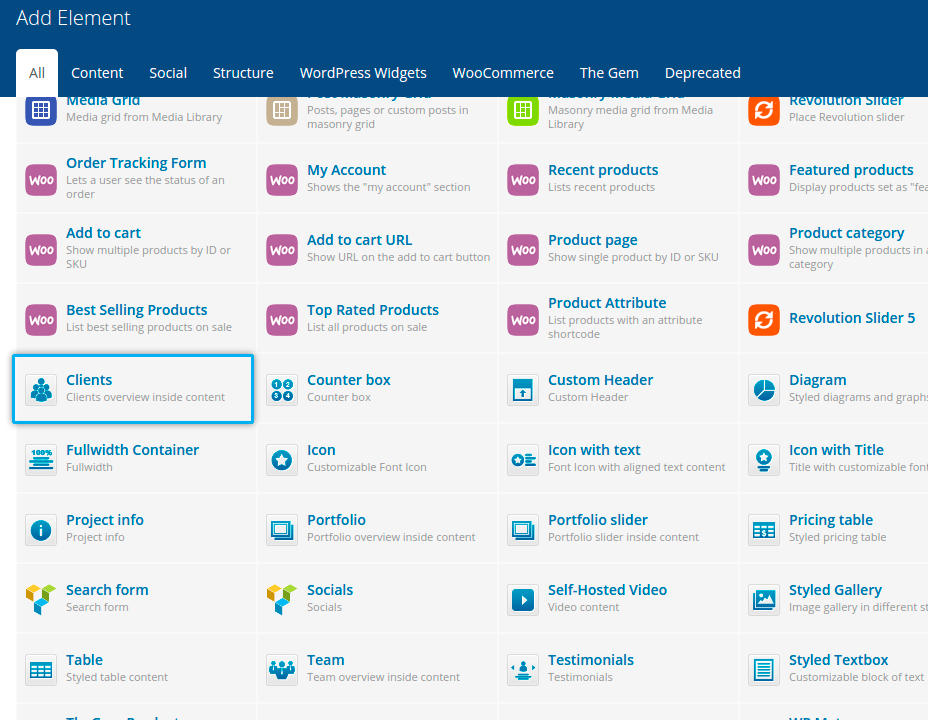Click the Revolution Slider 5 icon
Viewport: 928px width, 720px height.
[x=764, y=320]
